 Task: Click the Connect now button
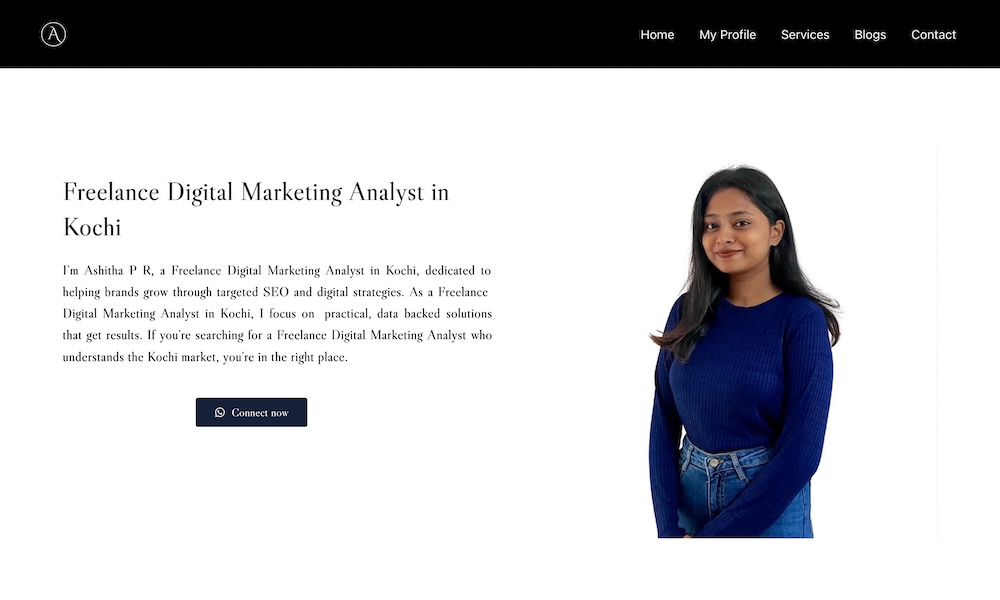point(251,413)
